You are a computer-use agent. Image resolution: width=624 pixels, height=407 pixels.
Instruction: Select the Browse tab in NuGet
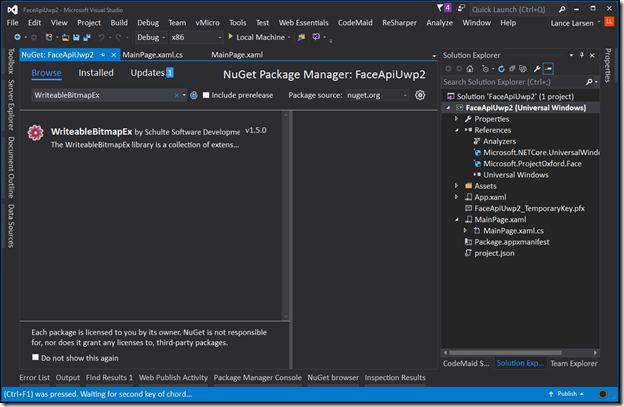pos(47,73)
